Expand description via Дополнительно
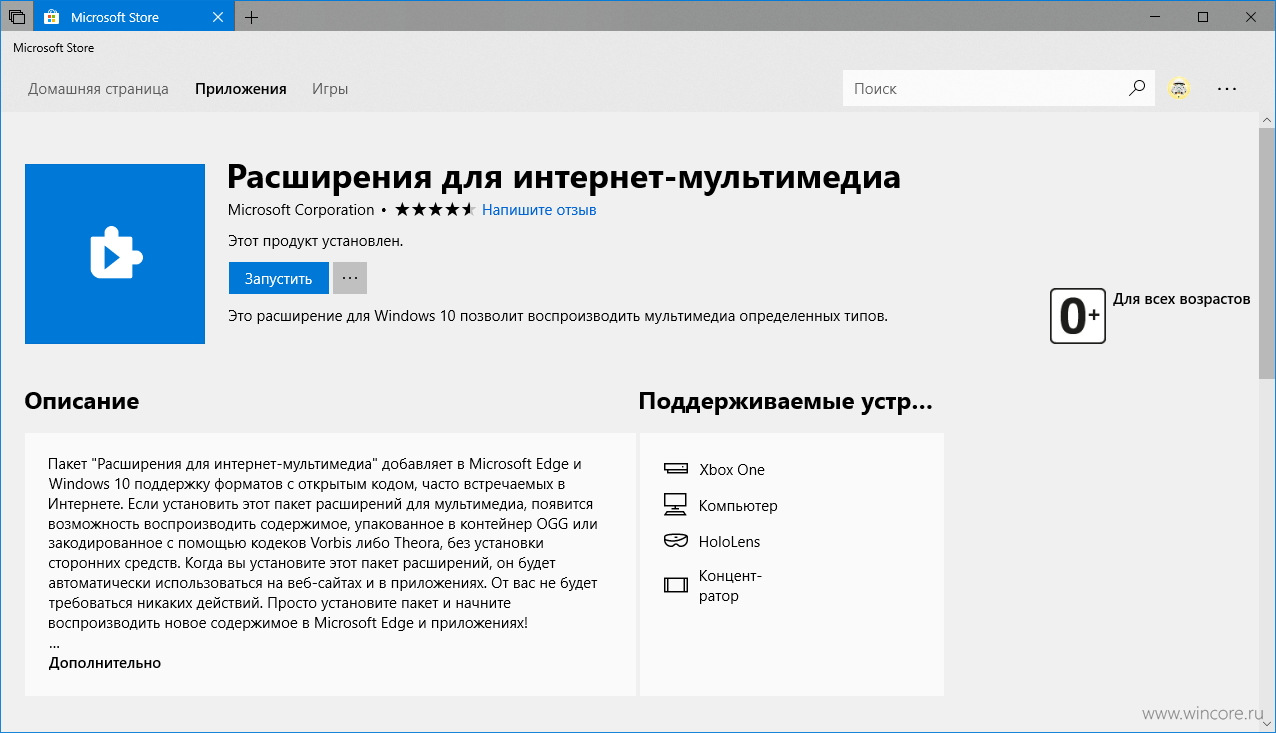1276x733 pixels. click(x=105, y=662)
